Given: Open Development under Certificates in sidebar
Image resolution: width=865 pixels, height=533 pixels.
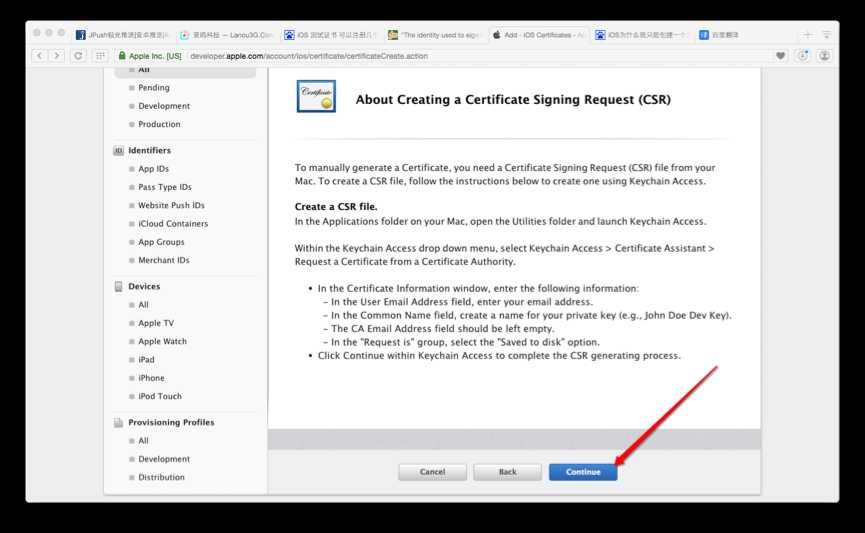Looking at the screenshot, I should 164,106.
